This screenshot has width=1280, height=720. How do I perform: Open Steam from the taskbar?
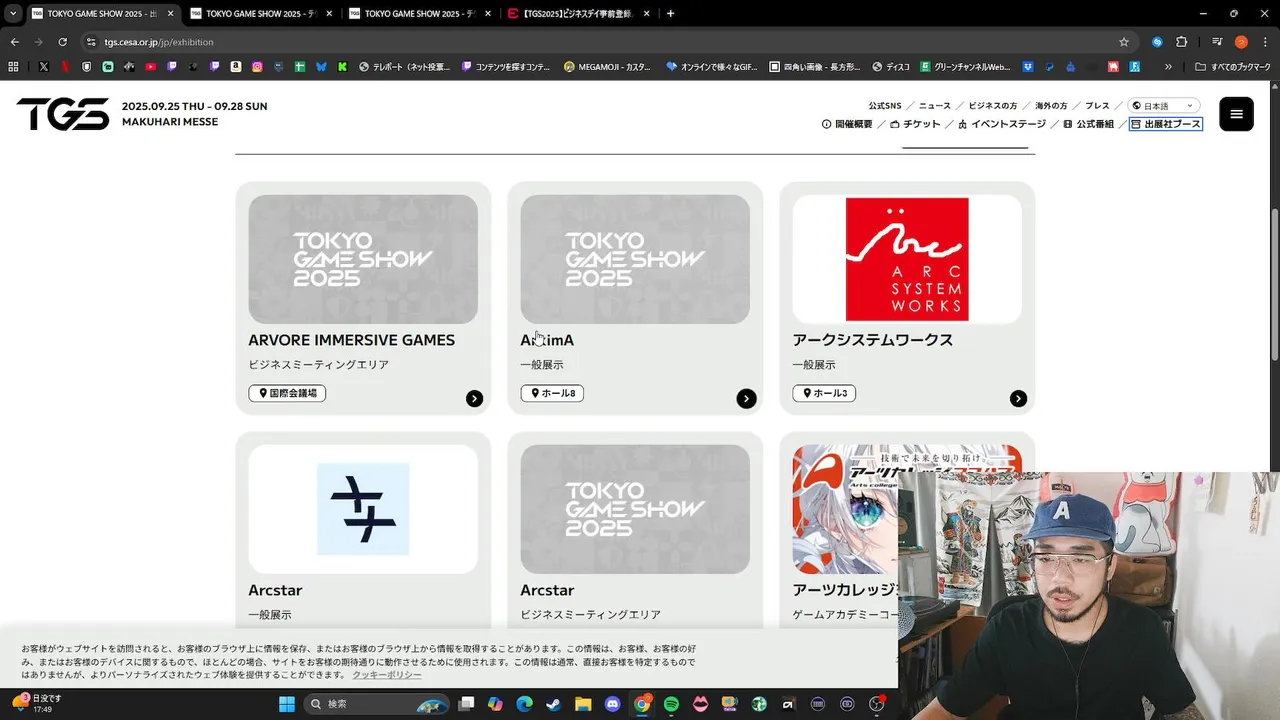coord(554,704)
